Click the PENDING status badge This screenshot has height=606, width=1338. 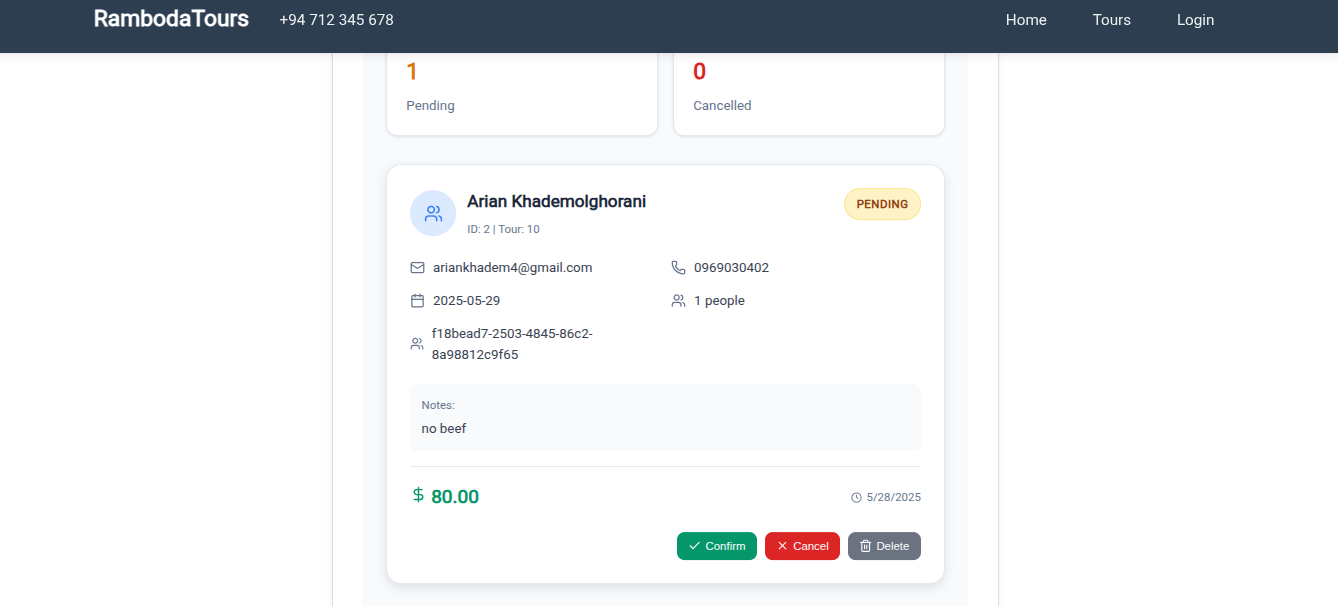click(882, 204)
